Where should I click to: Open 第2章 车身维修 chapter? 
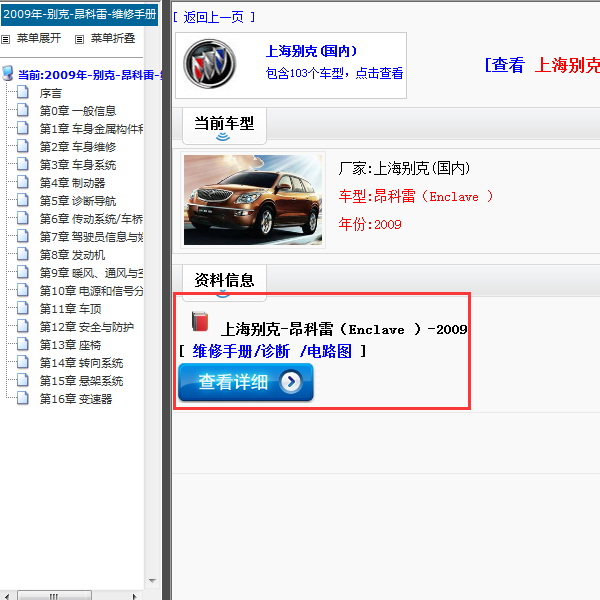pyautogui.click(x=78, y=147)
